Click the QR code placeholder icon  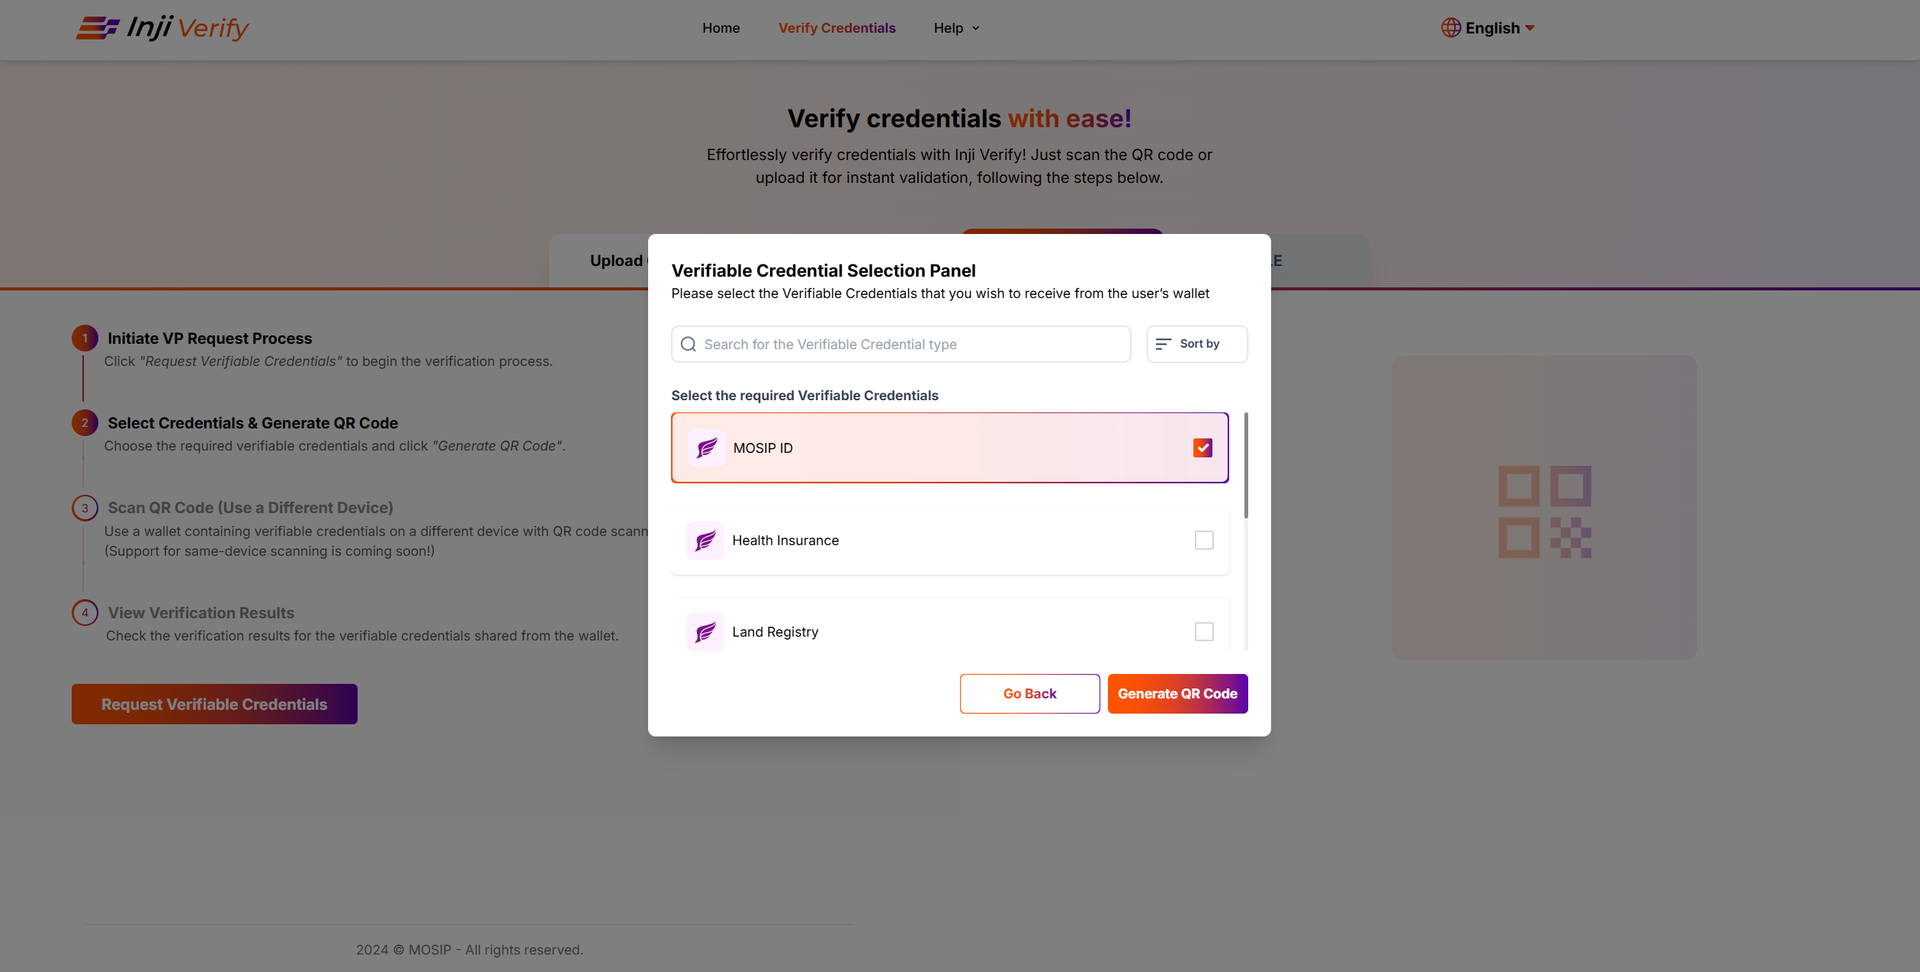click(x=1544, y=511)
